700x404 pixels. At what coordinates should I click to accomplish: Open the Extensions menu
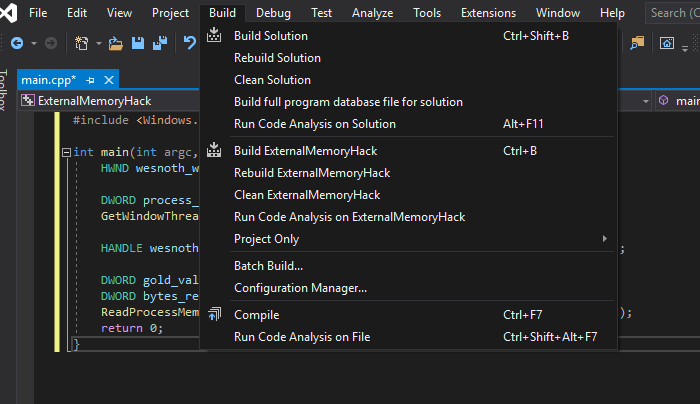pos(488,13)
